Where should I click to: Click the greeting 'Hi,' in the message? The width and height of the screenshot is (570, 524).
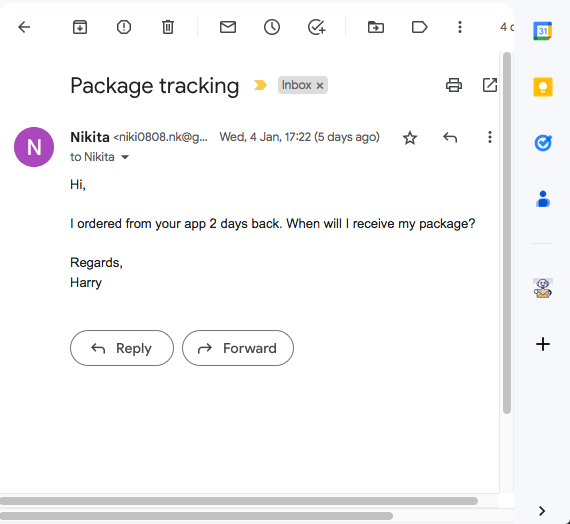click(78, 185)
